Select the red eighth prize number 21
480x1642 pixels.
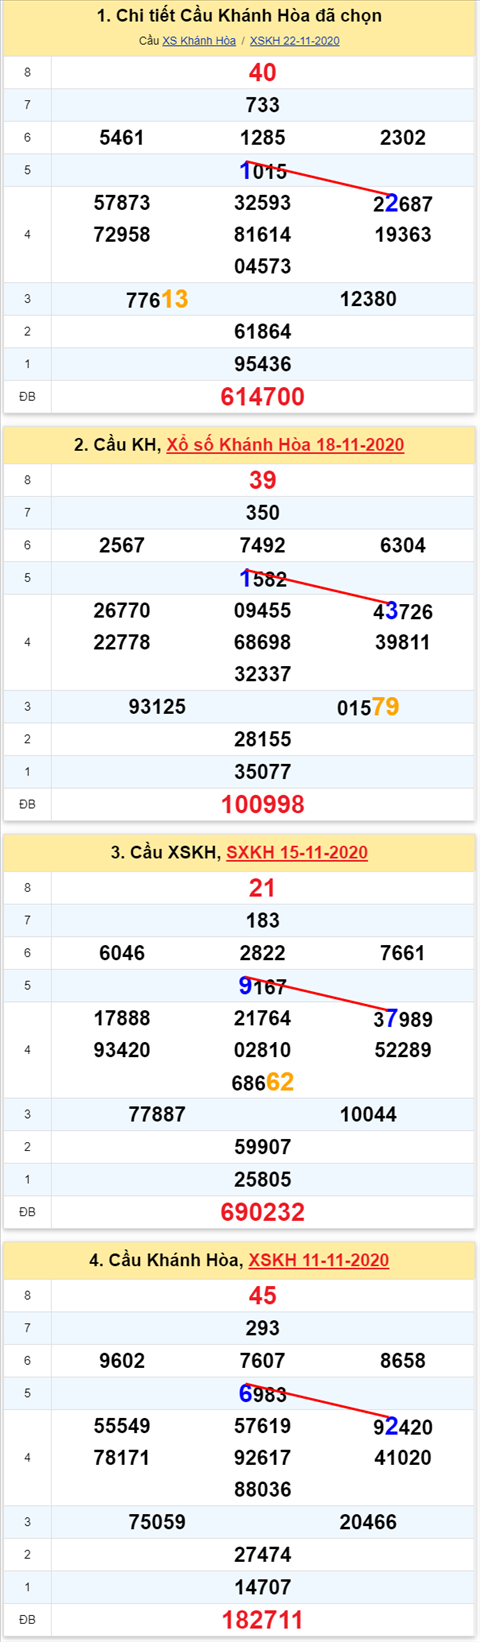coord(262,888)
